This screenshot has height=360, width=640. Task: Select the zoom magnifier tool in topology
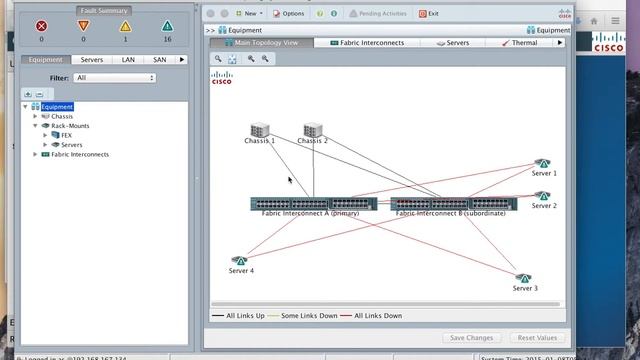[x=218, y=59]
